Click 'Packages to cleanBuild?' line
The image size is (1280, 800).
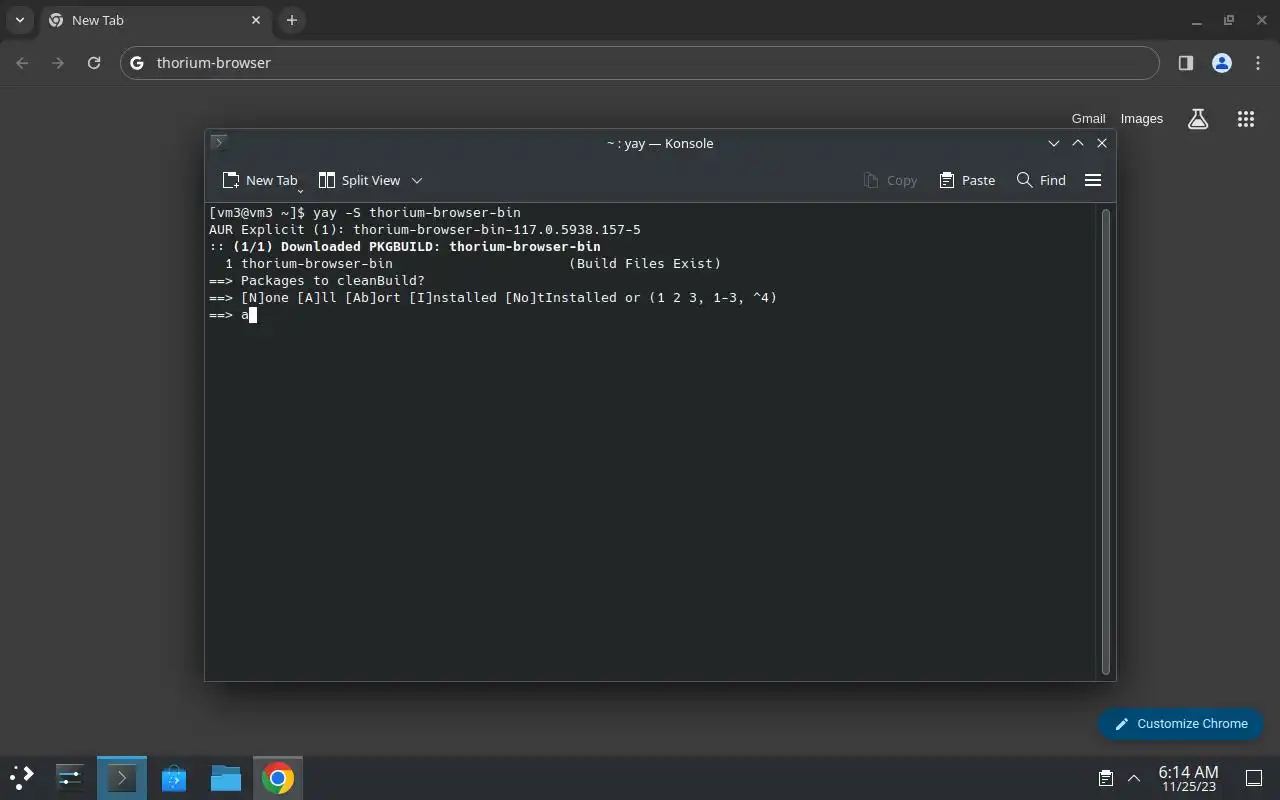pos(317,280)
